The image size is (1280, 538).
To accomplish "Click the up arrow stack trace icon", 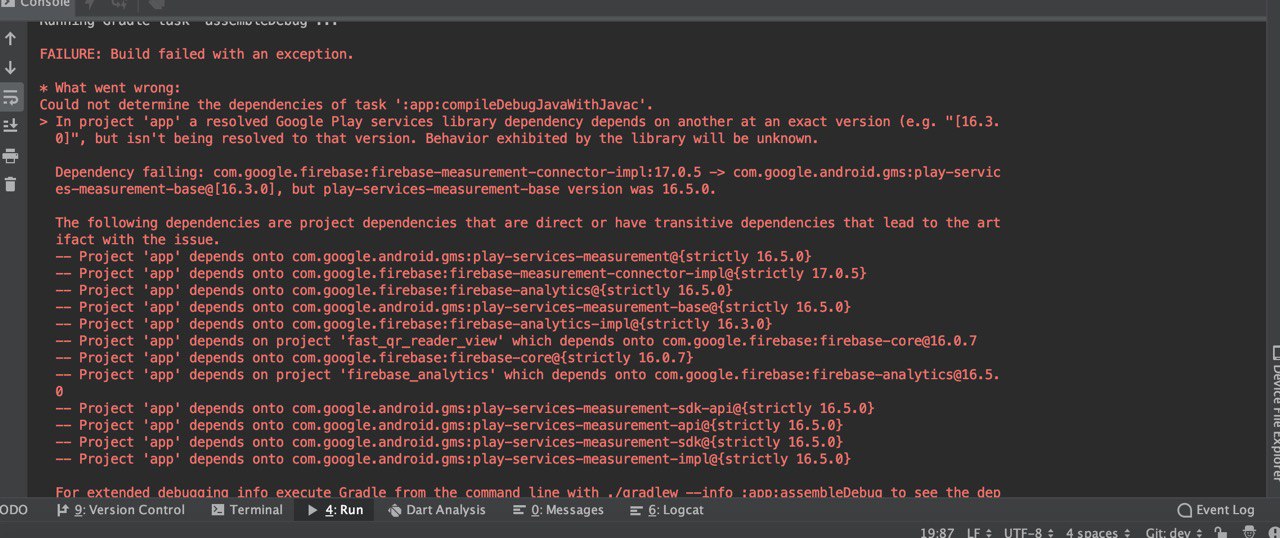I will click(11, 39).
